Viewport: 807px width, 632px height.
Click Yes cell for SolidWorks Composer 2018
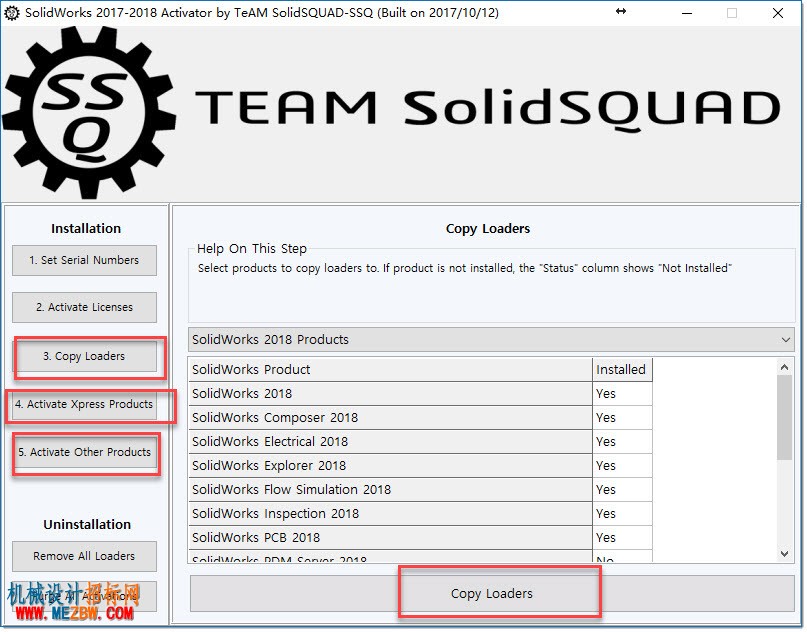622,417
